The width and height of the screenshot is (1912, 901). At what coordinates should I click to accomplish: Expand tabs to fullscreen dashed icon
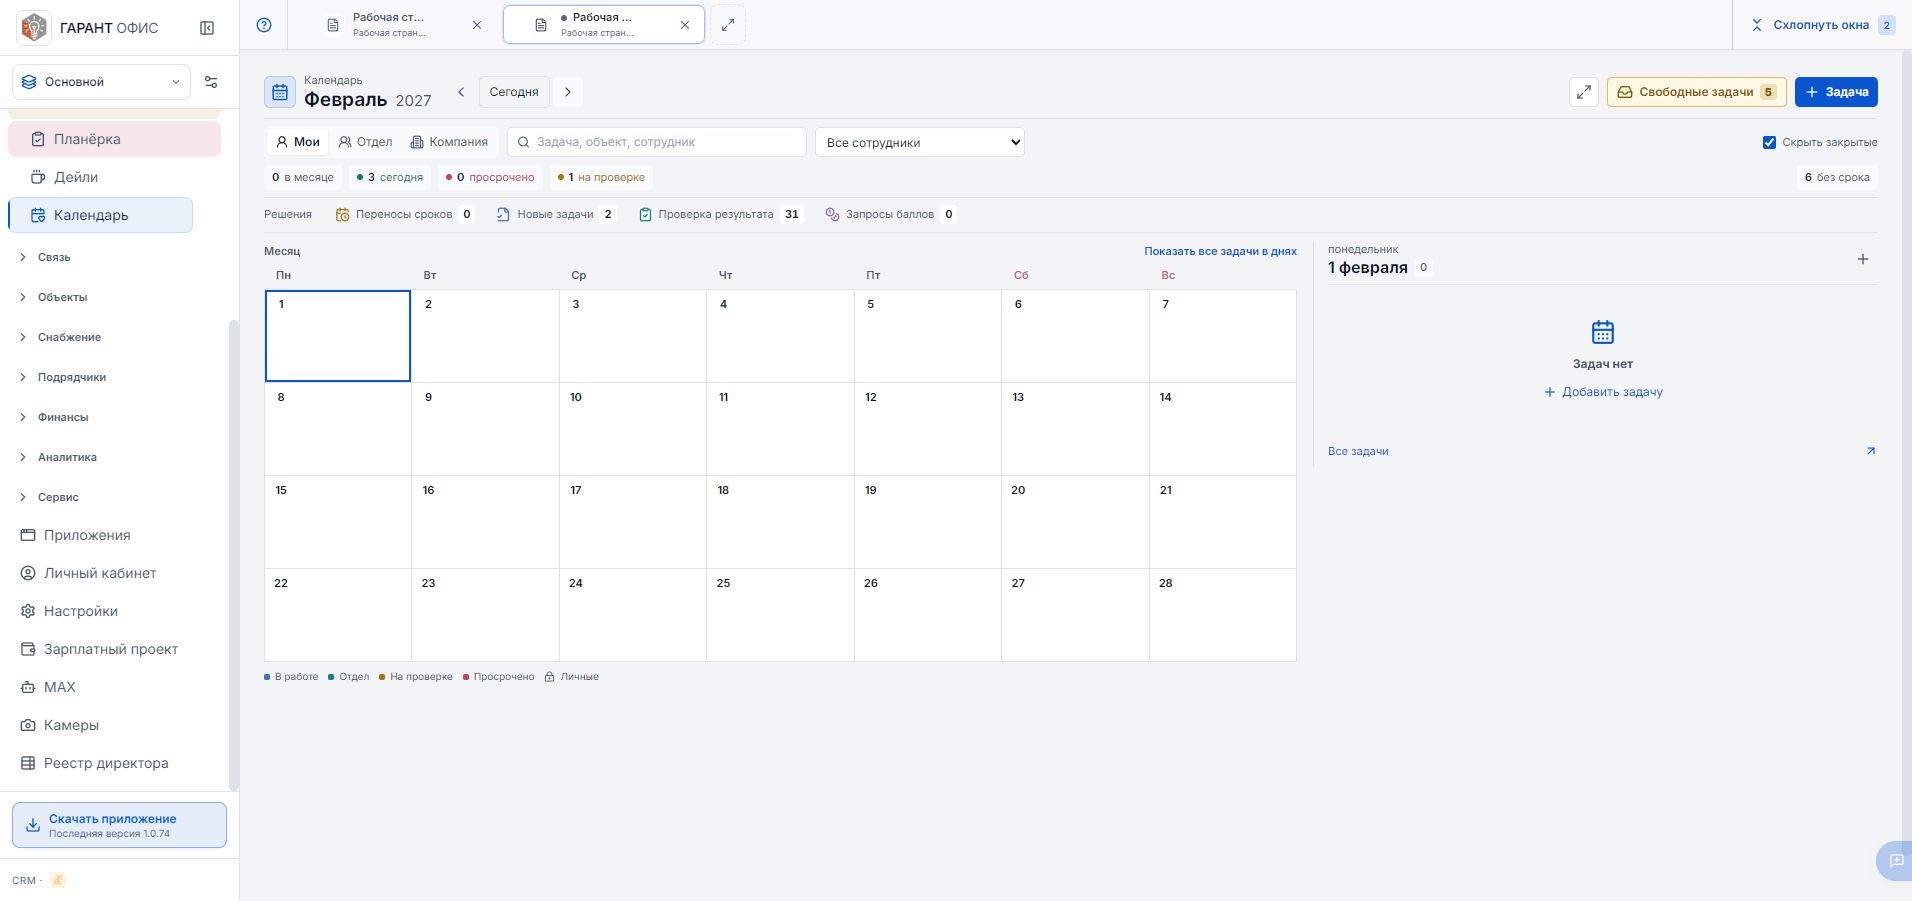pyautogui.click(x=728, y=25)
